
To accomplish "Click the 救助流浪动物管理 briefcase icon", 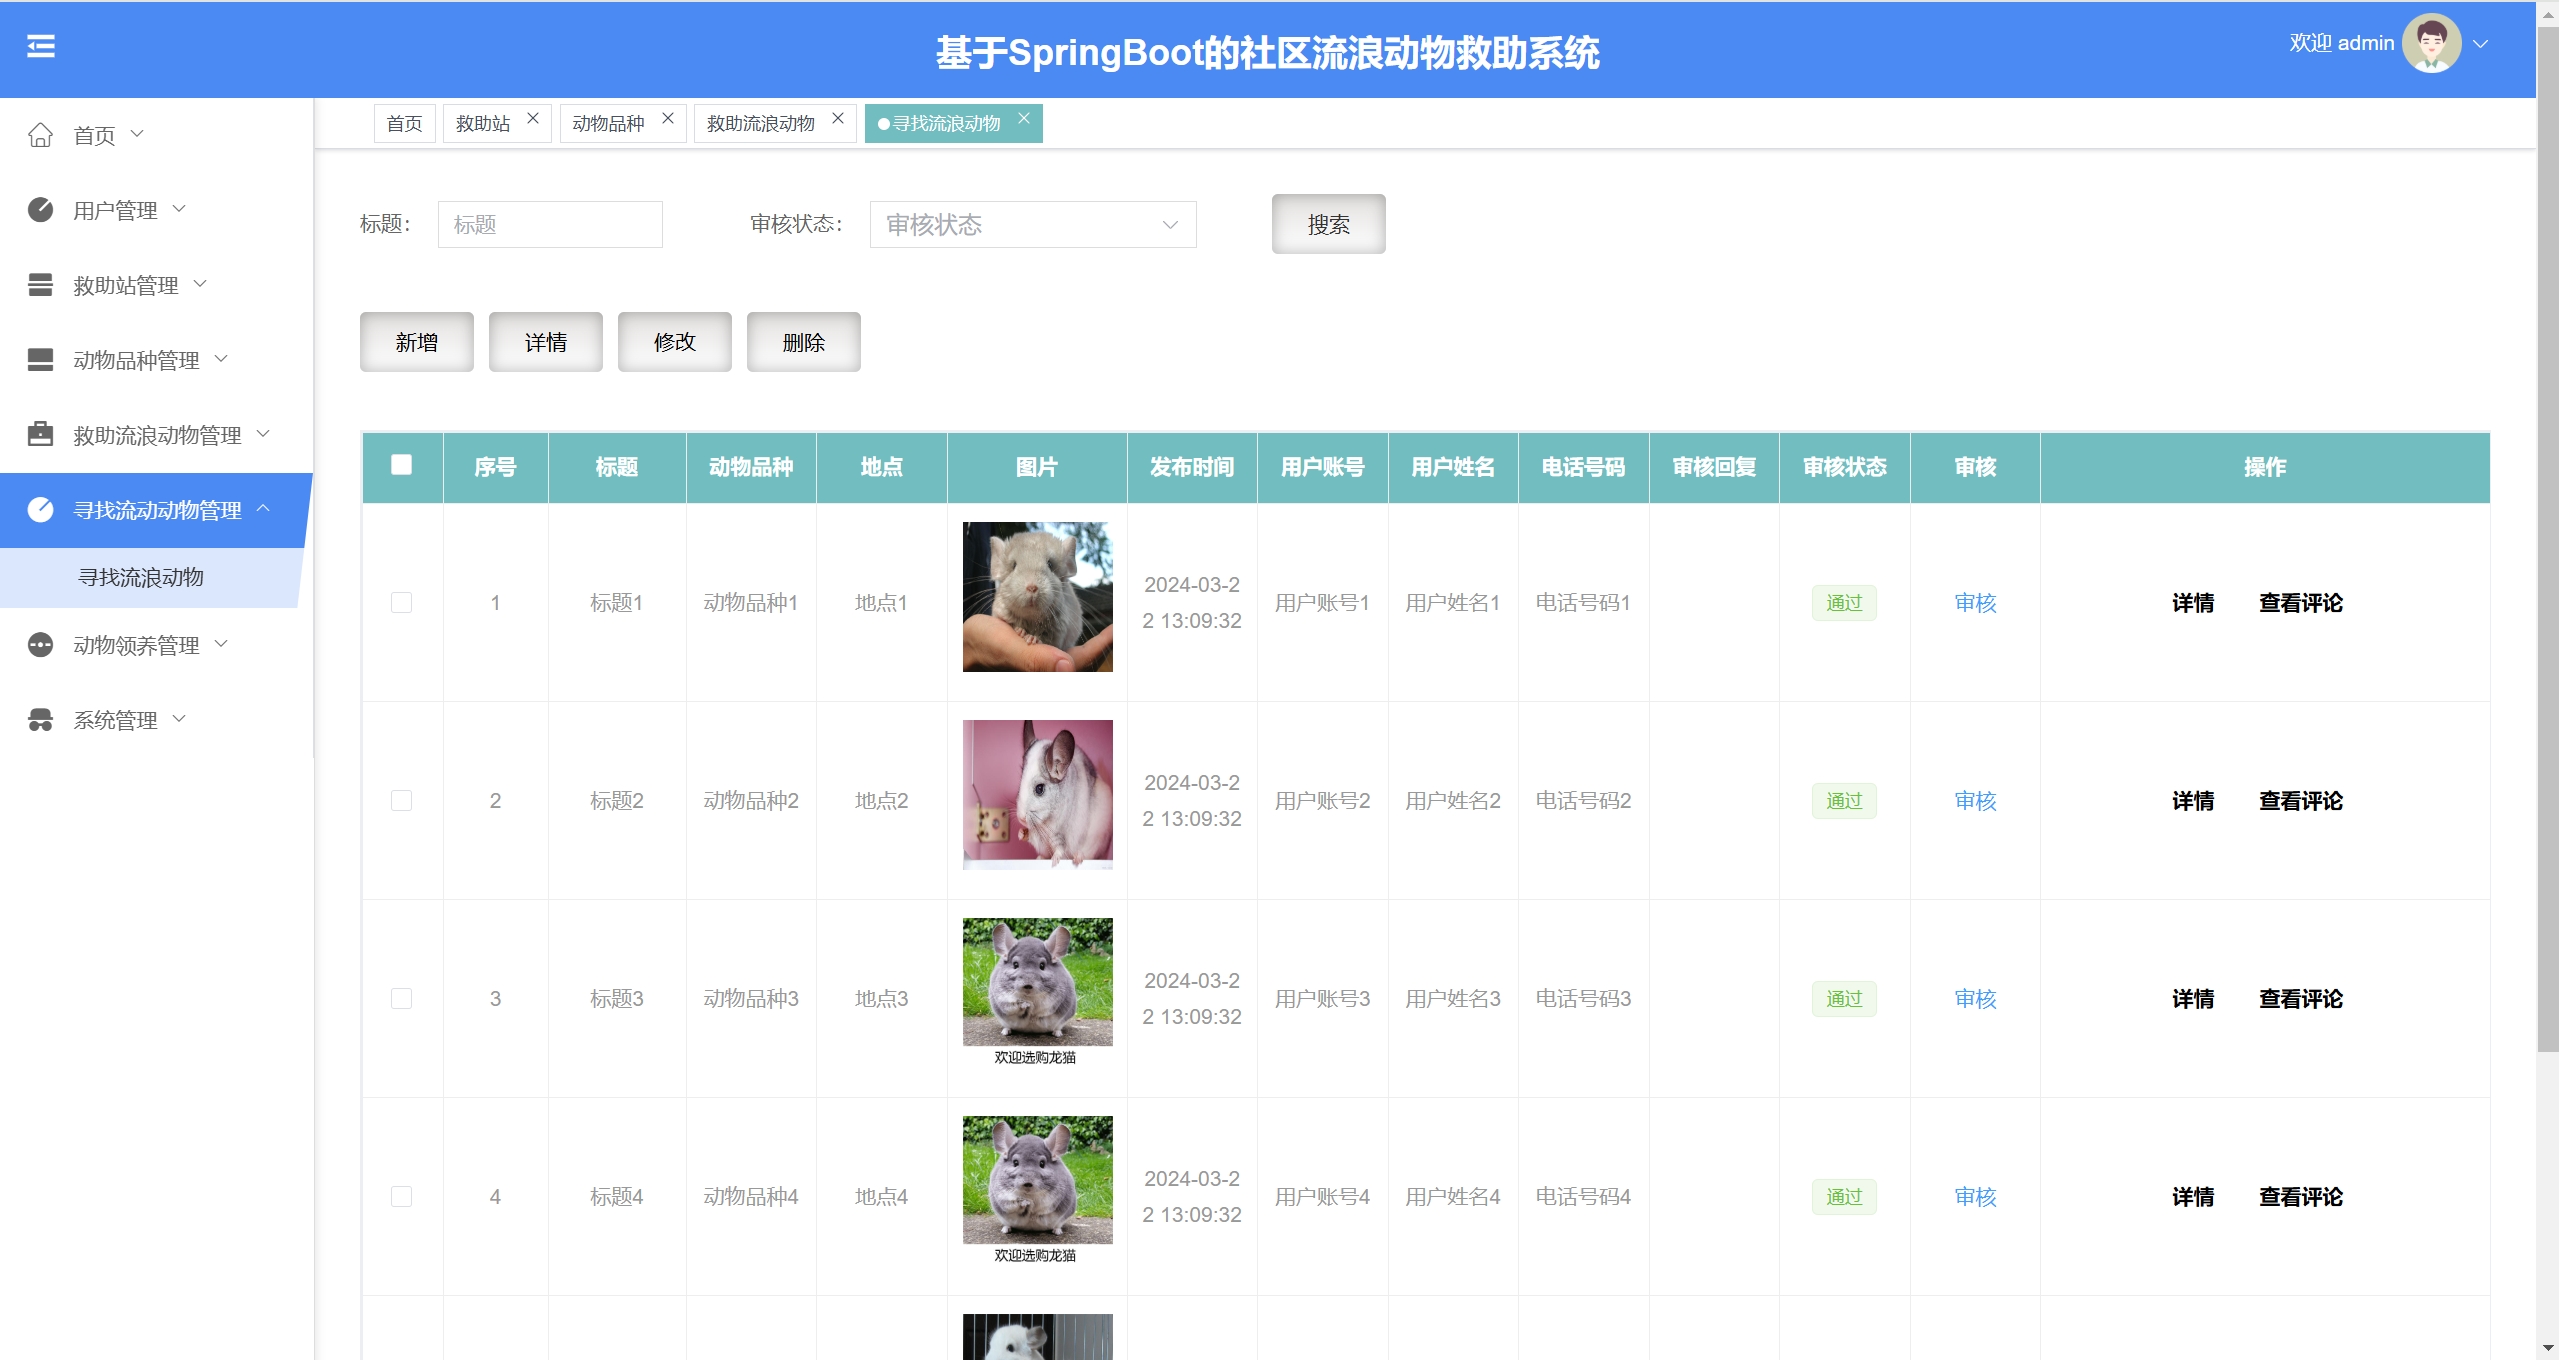I will point(40,435).
